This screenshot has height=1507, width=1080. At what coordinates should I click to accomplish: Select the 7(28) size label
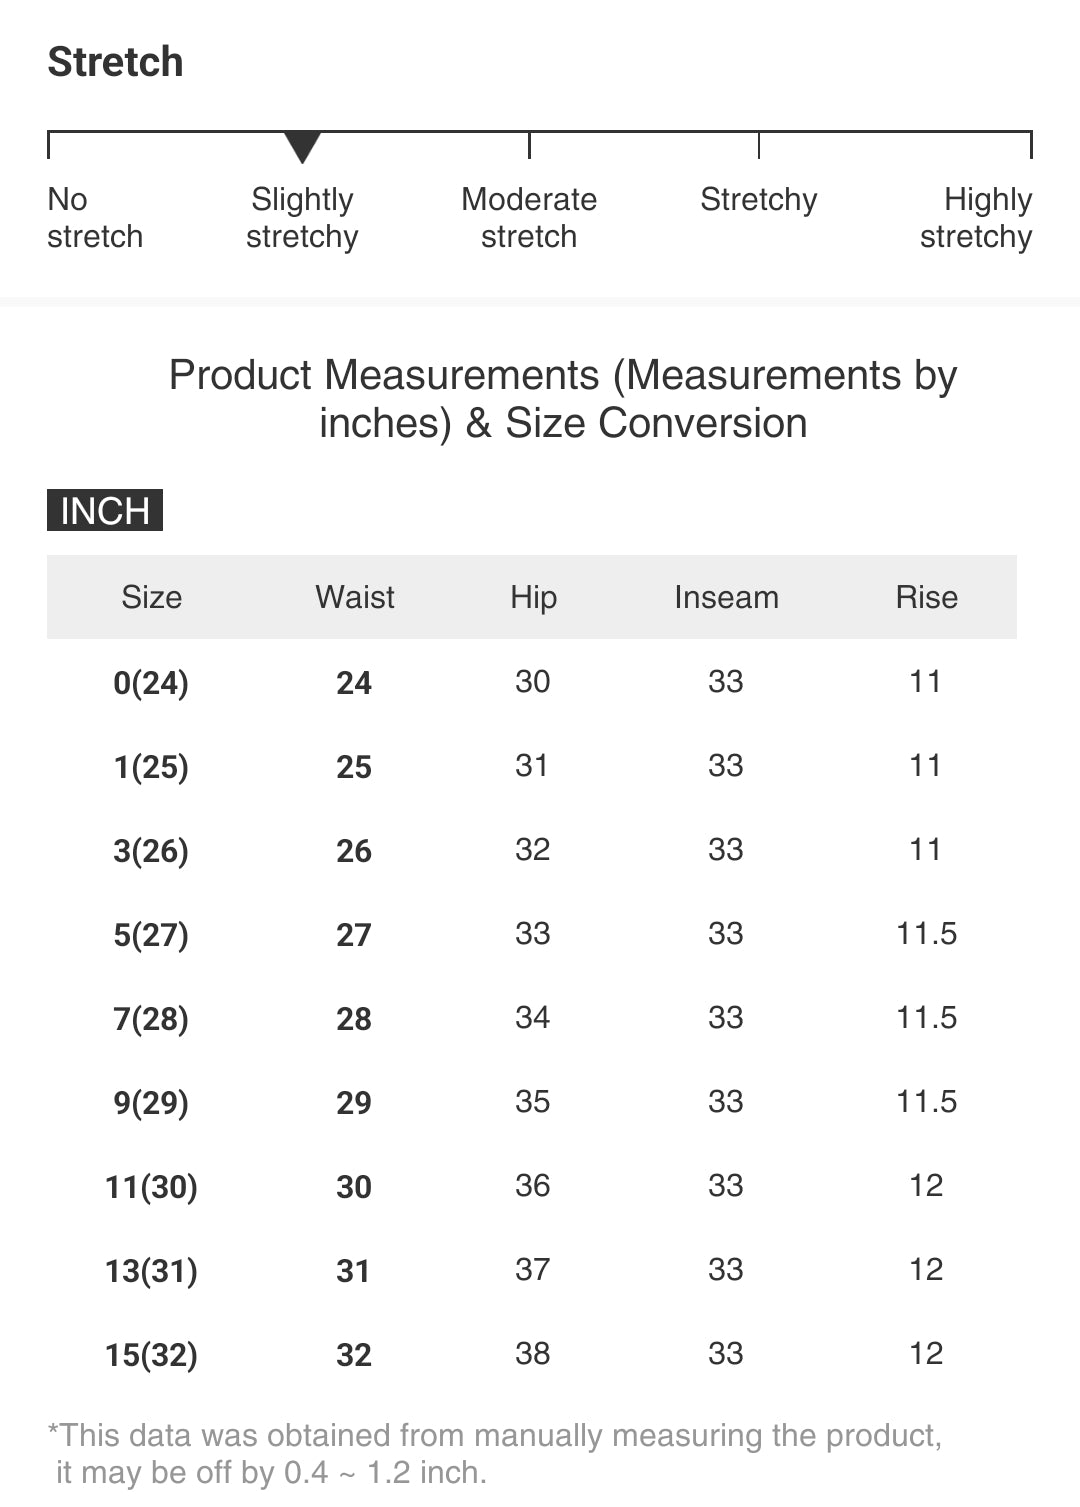click(x=151, y=1019)
